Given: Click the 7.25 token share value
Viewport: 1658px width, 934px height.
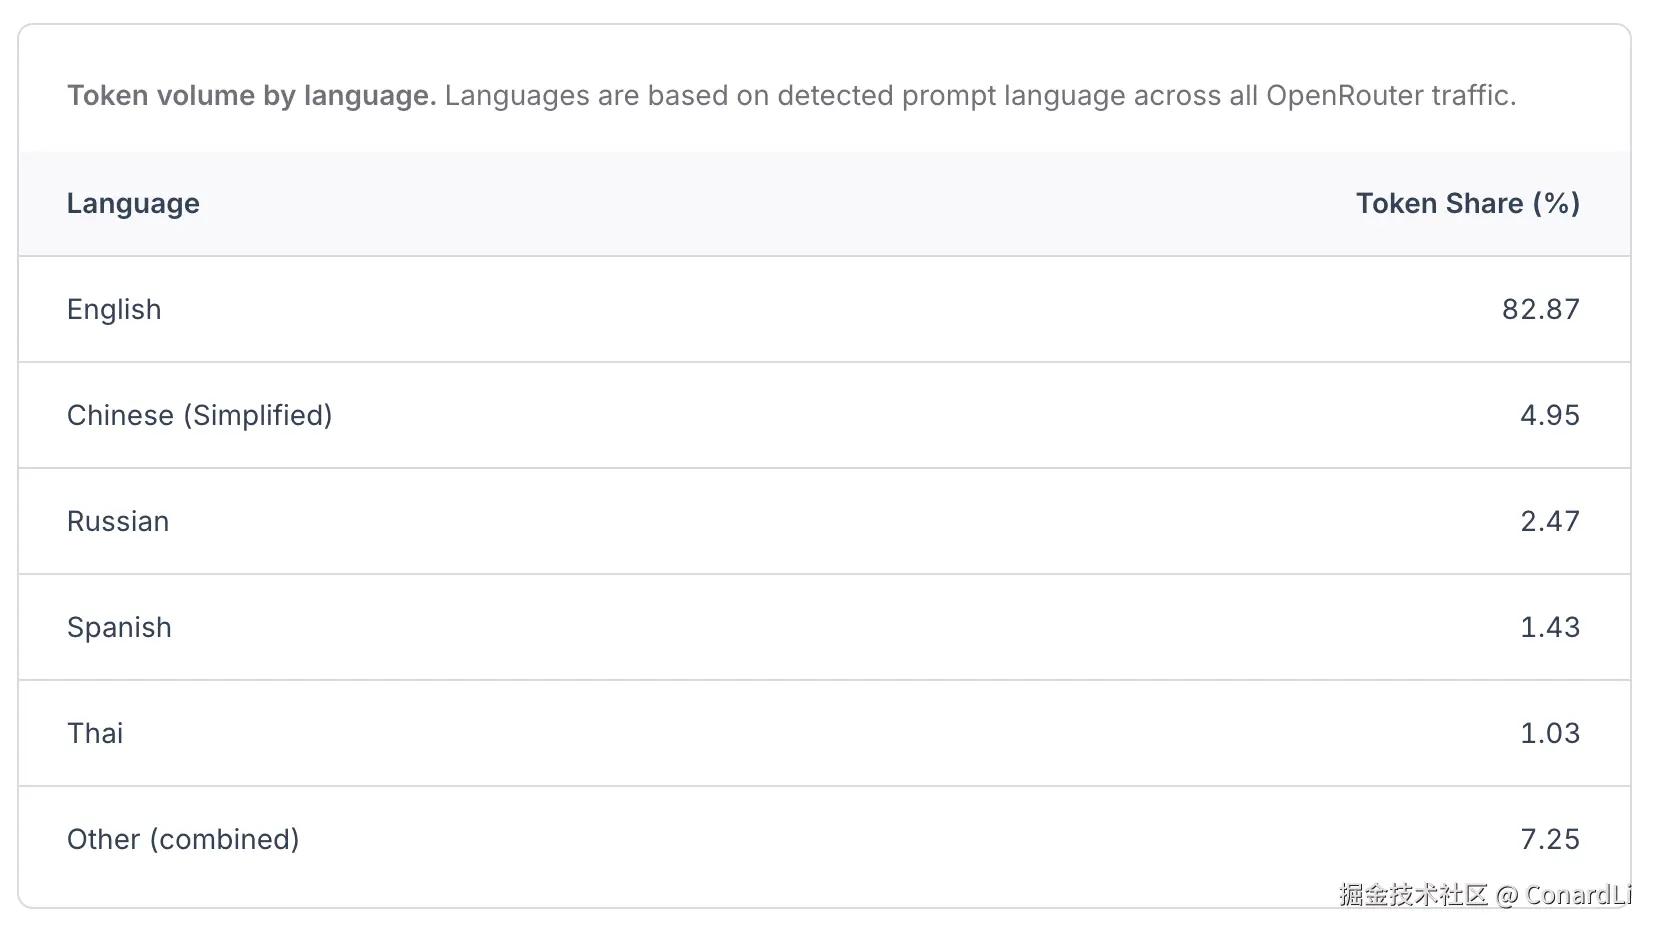Looking at the screenshot, I should pos(1549,840).
